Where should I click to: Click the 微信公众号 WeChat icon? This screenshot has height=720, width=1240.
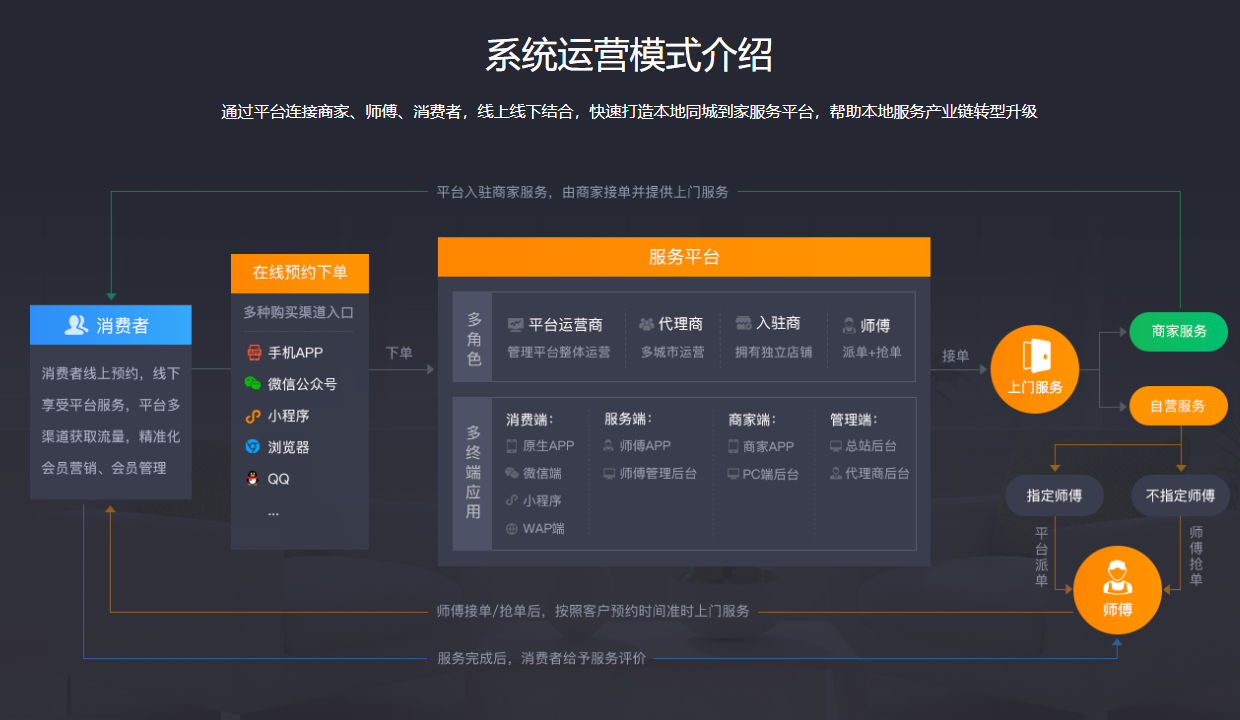[253, 381]
